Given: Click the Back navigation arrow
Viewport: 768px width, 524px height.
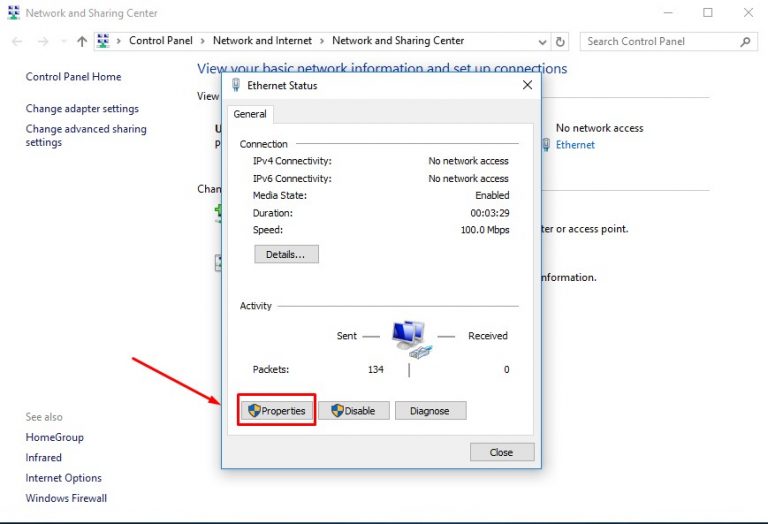Looking at the screenshot, I should click(17, 42).
